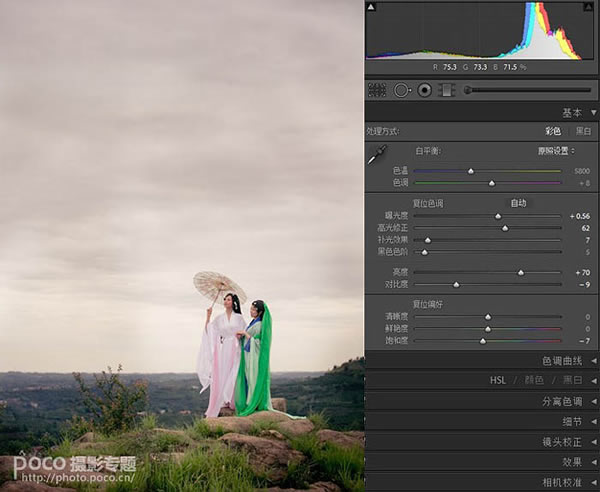Image resolution: width=600 pixels, height=492 pixels.
Task: Select the spot removal tool
Action: pyautogui.click(x=402, y=90)
